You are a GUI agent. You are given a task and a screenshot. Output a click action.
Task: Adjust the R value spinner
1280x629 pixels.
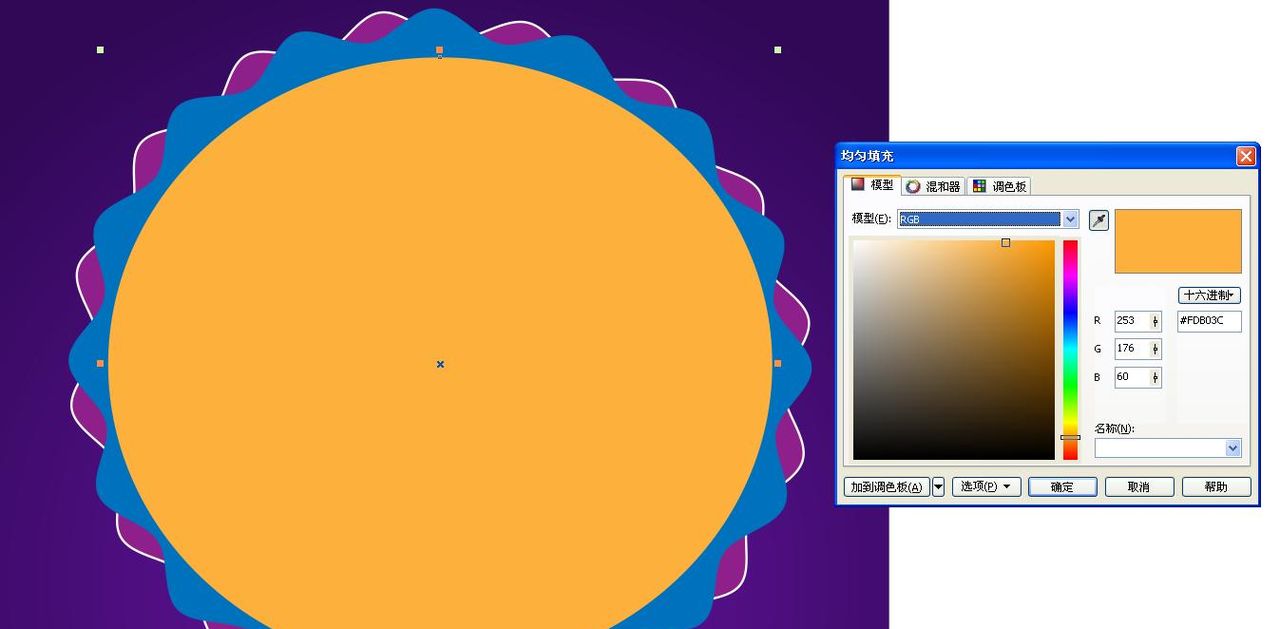point(1156,321)
